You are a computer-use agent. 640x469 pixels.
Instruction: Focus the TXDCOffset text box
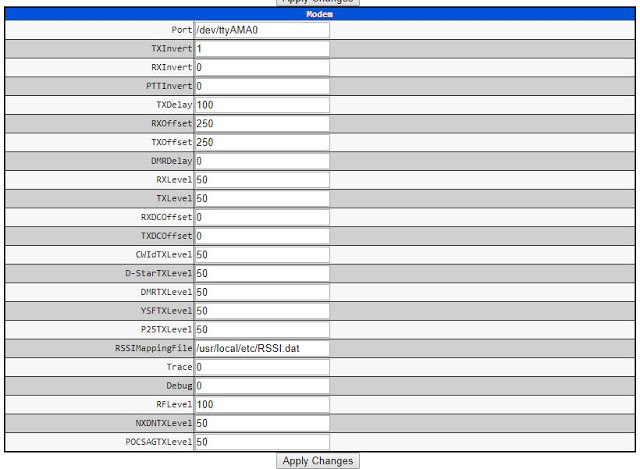(262, 236)
